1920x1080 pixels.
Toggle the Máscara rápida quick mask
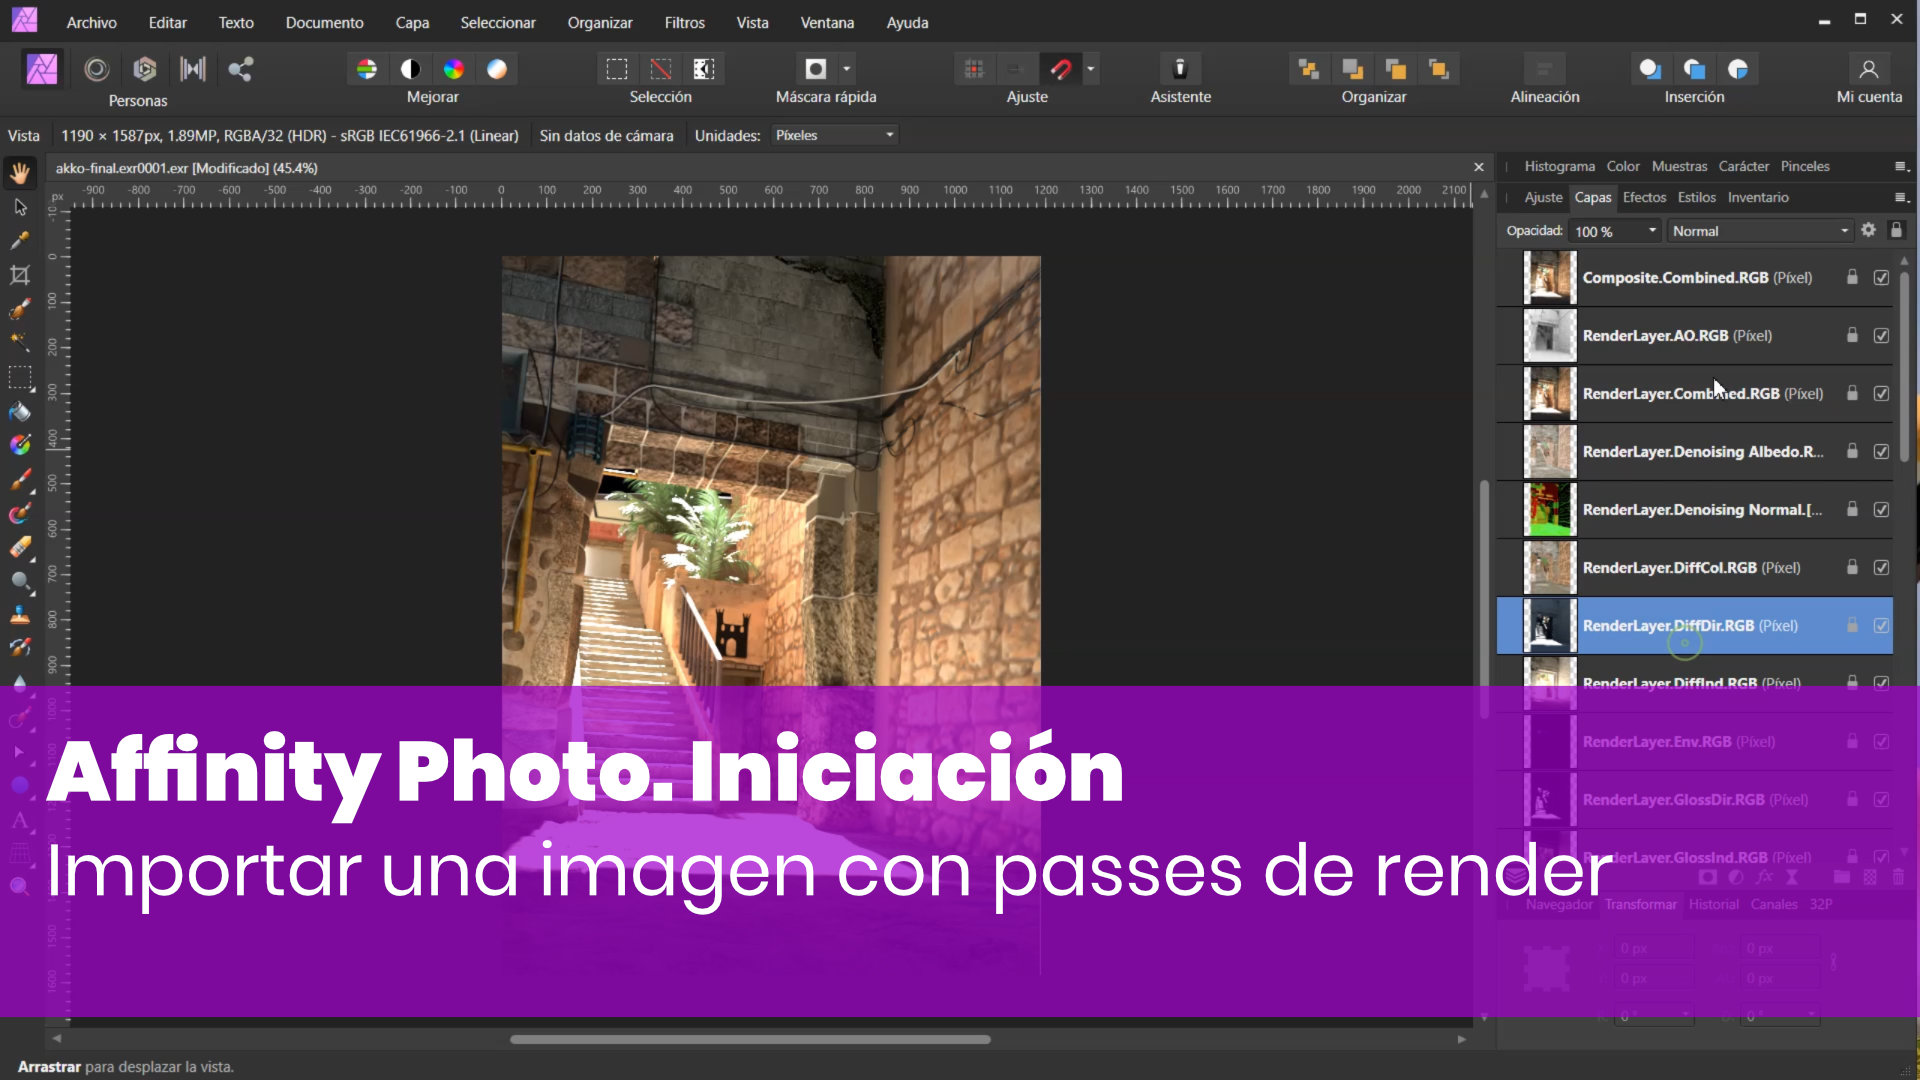(x=816, y=69)
